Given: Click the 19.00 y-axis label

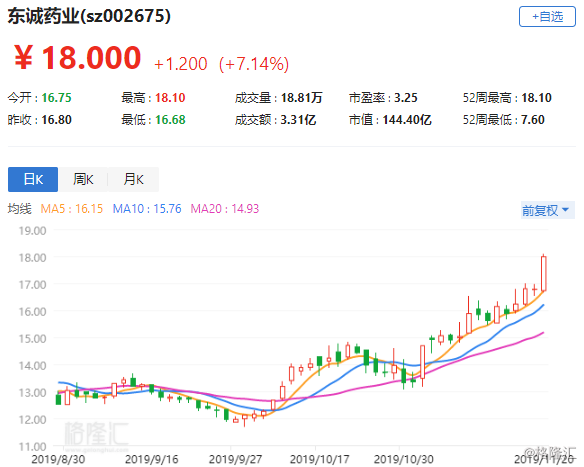Looking at the screenshot, I should pos(33,231).
